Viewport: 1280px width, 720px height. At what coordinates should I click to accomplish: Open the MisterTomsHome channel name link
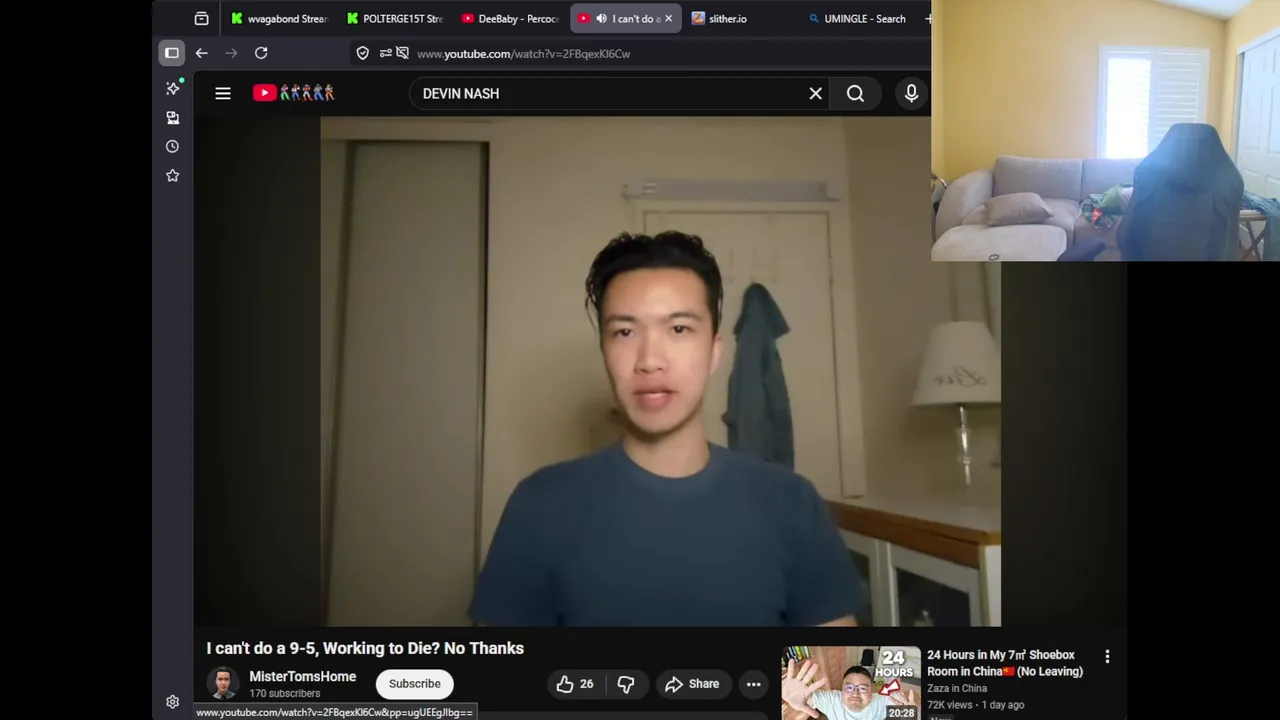303,677
